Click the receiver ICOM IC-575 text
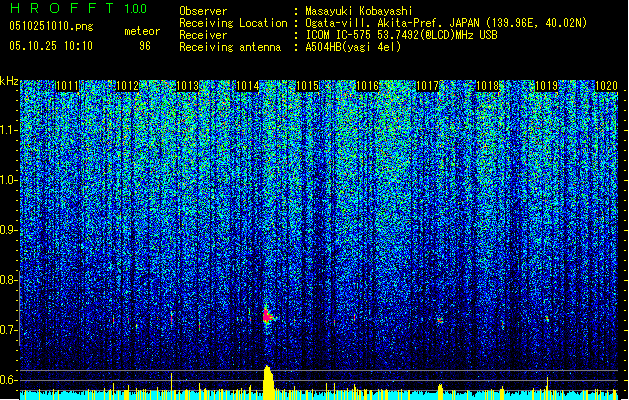This screenshot has height=400, width=629. pyautogui.click(x=401, y=35)
